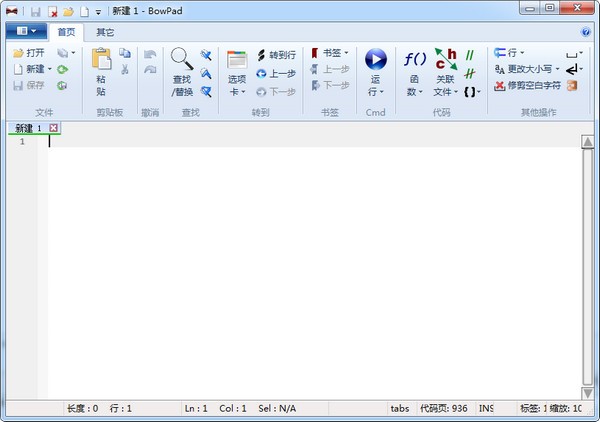Click the strikethrough # uncomment icon

point(469,71)
